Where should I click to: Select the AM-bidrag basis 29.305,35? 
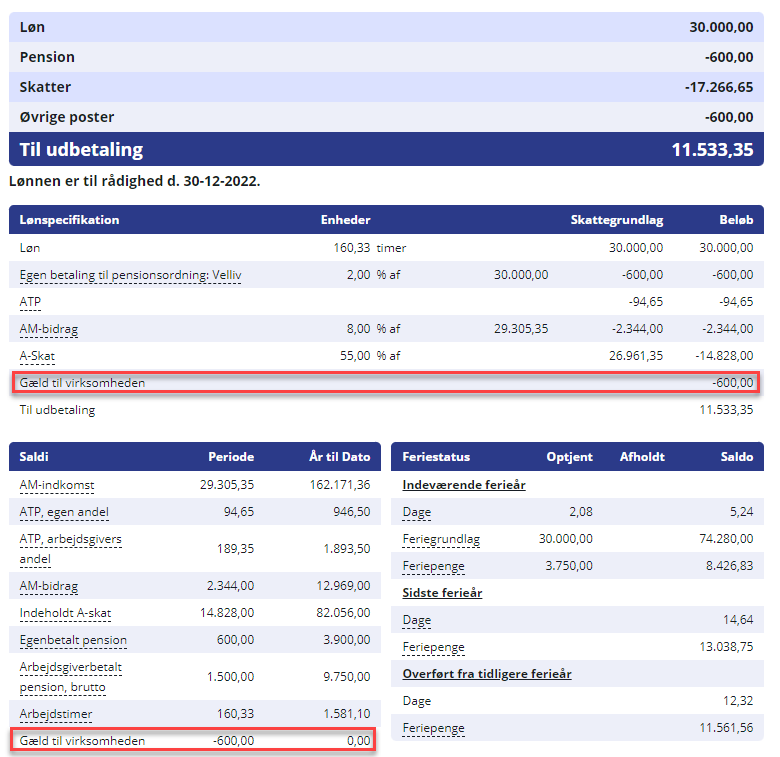click(521, 329)
